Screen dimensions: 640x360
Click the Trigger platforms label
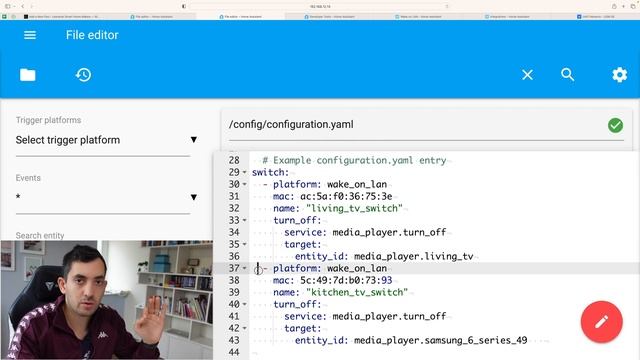(48, 120)
